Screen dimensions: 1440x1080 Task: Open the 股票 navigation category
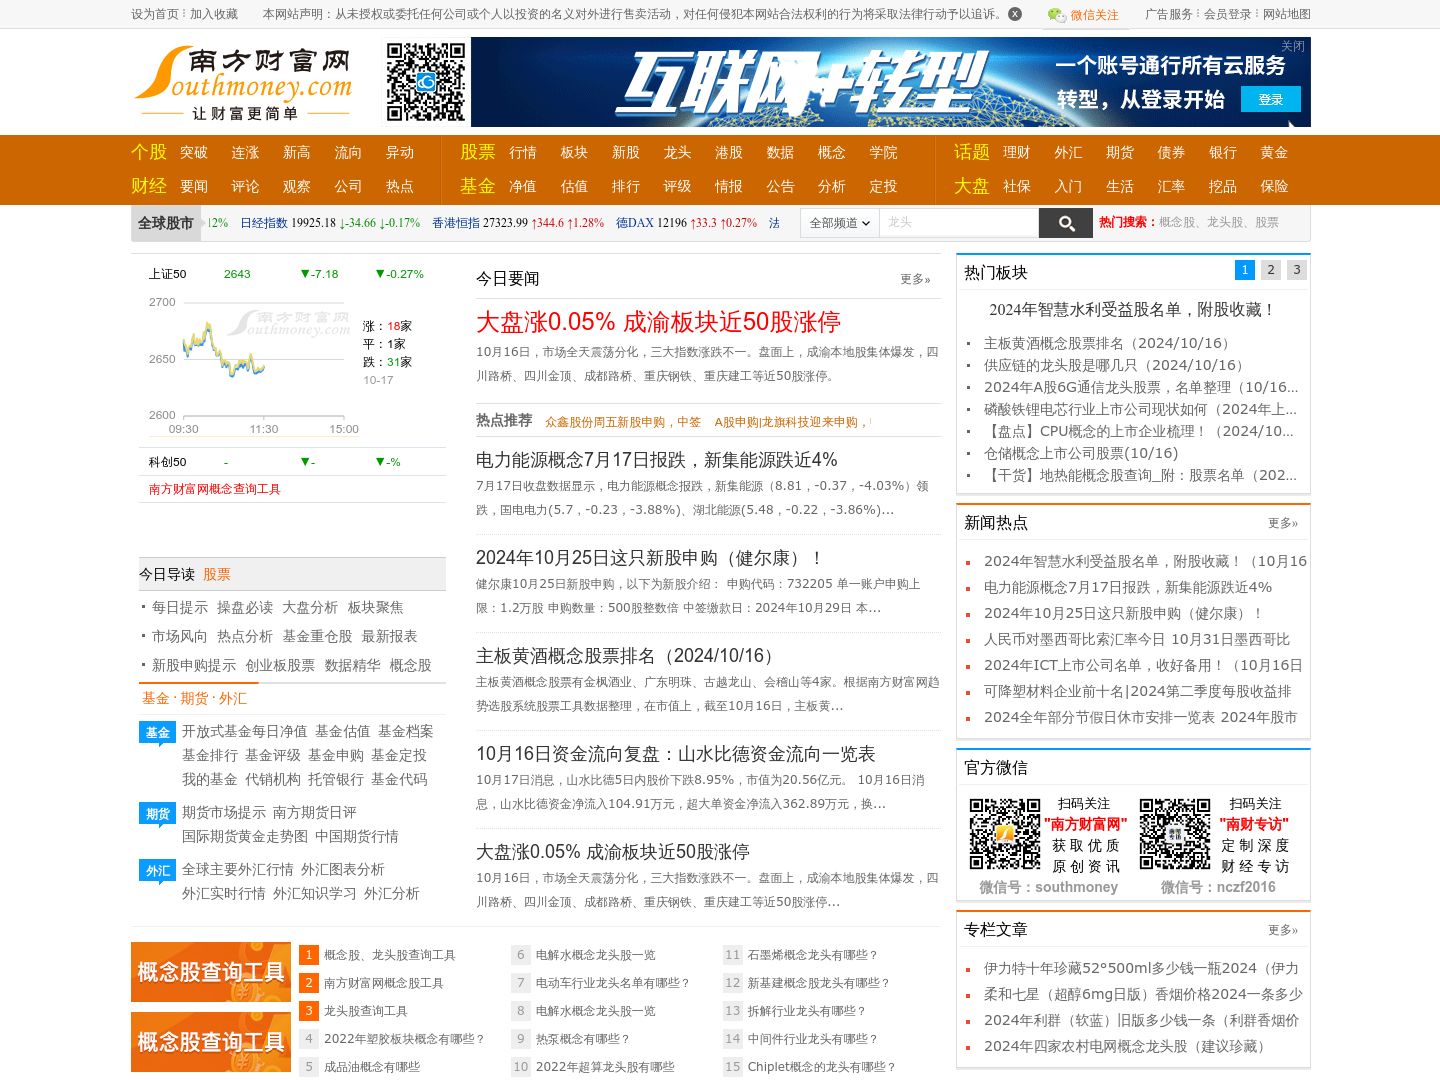[x=478, y=152]
